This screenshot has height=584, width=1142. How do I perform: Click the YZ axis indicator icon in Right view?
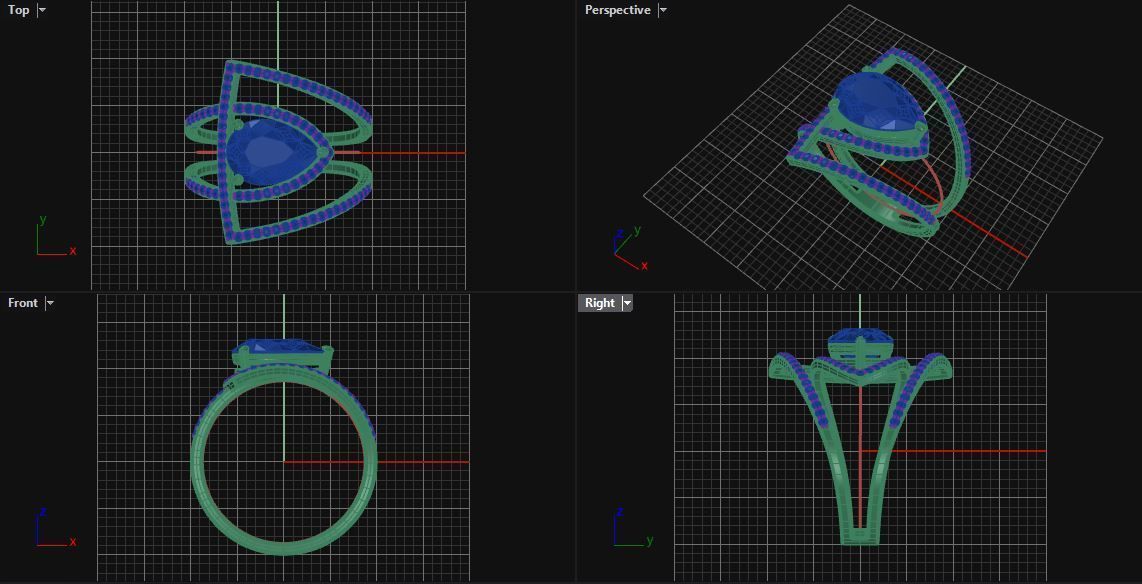pyautogui.click(x=632, y=528)
